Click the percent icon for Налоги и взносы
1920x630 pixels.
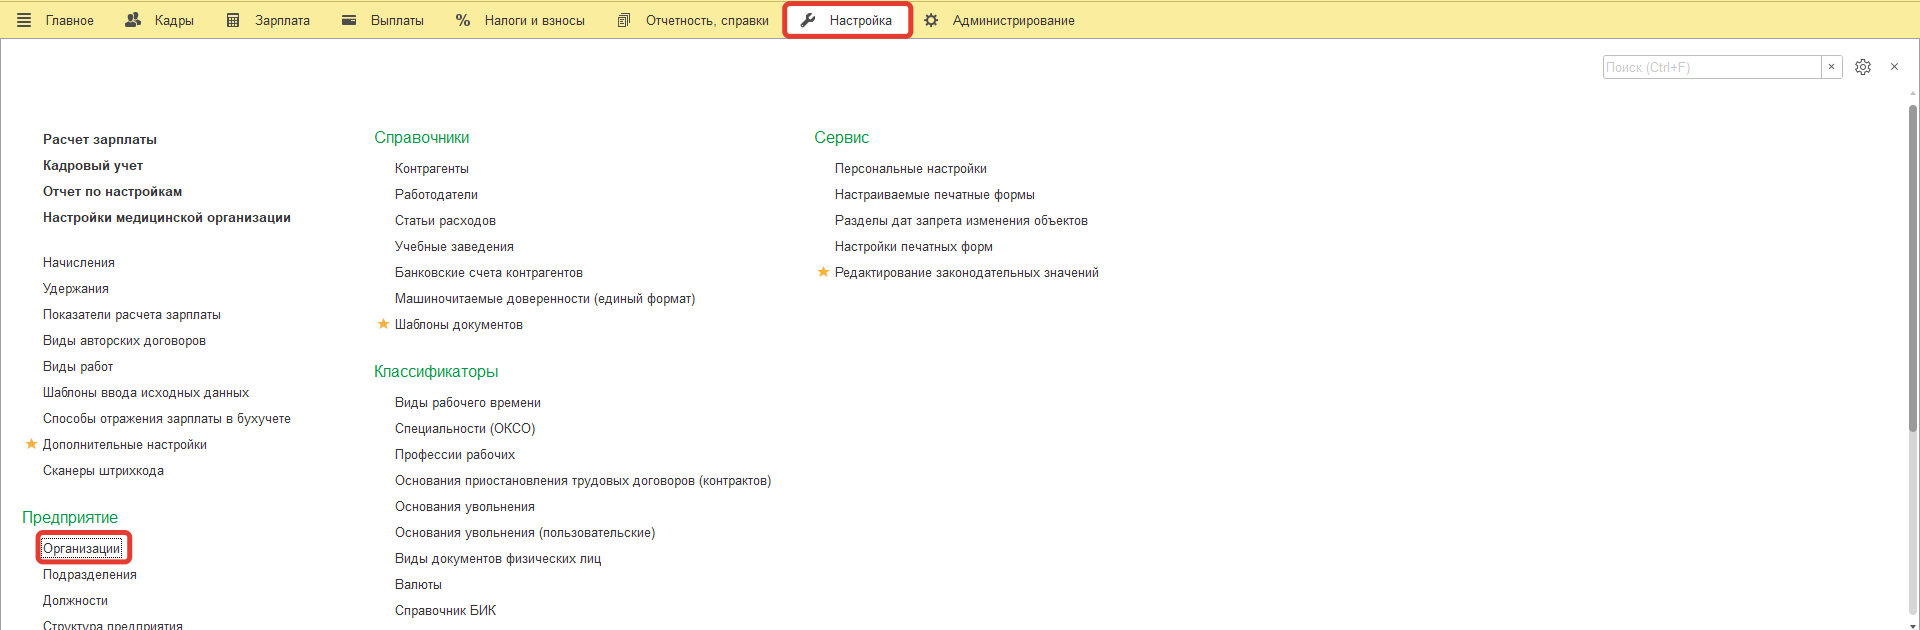(463, 20)
